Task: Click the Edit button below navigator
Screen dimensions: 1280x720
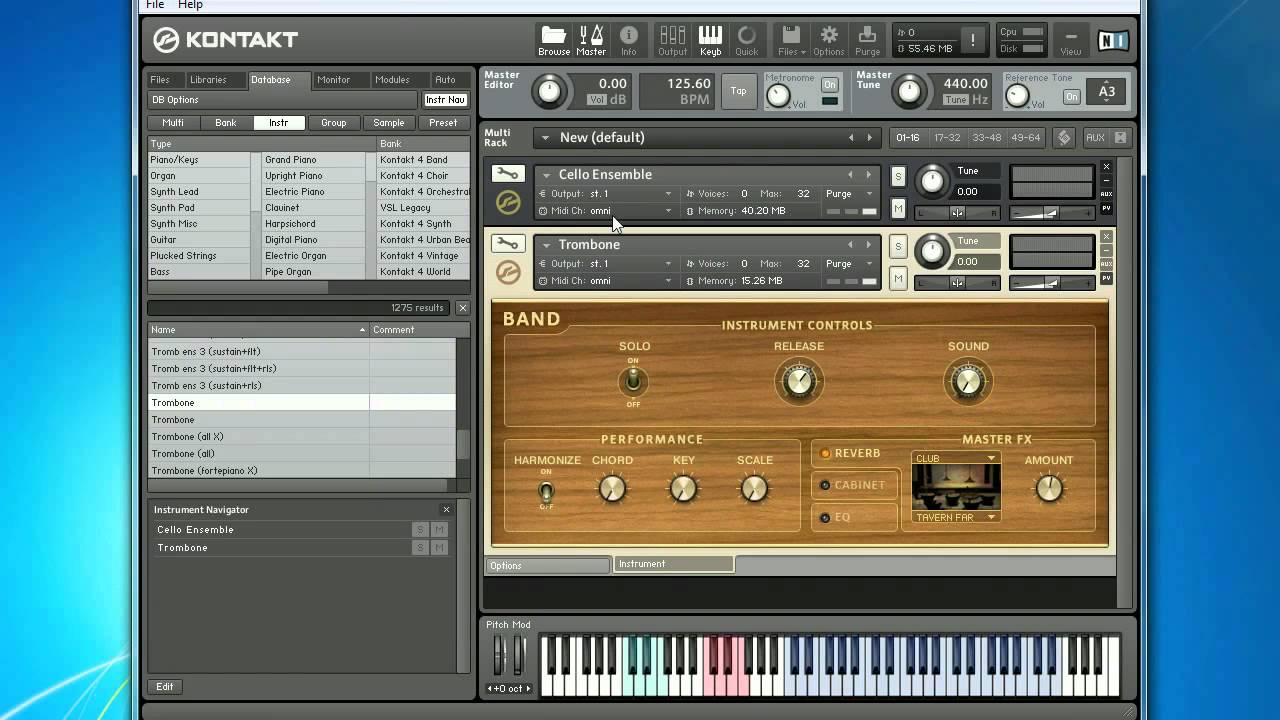Action: coord(164,687)
